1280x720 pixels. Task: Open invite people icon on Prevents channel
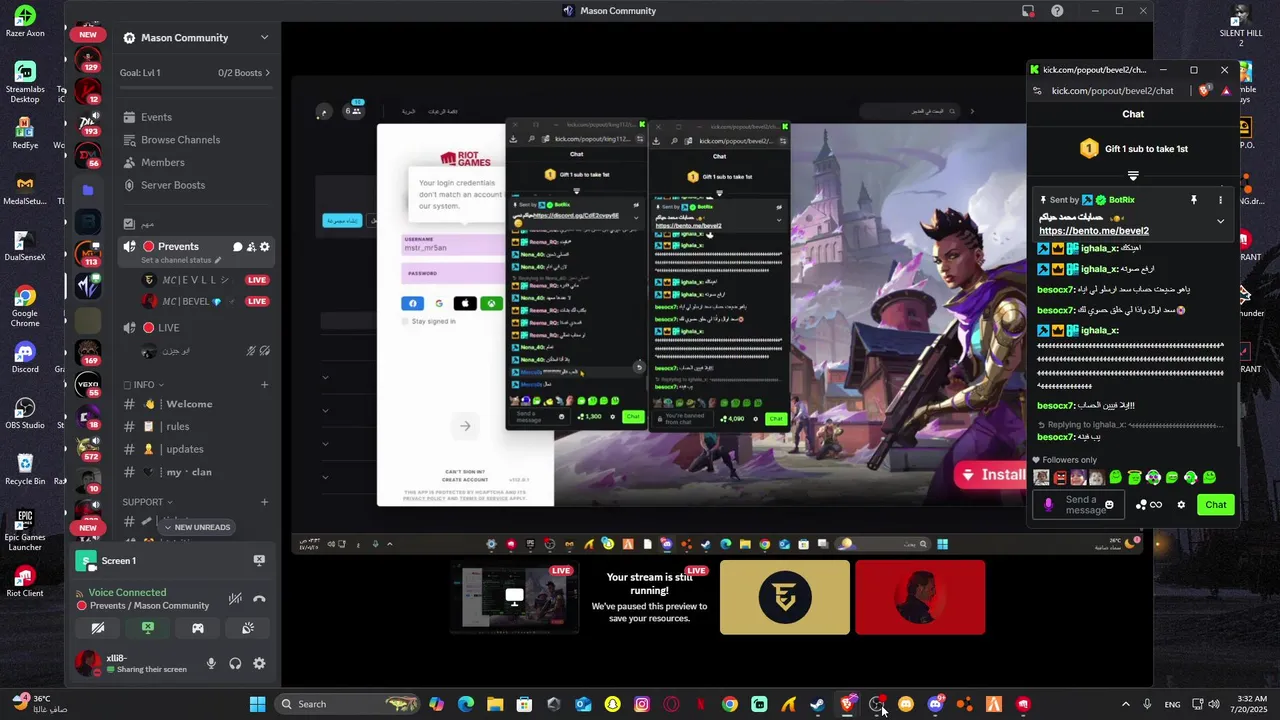coord(251,247)
